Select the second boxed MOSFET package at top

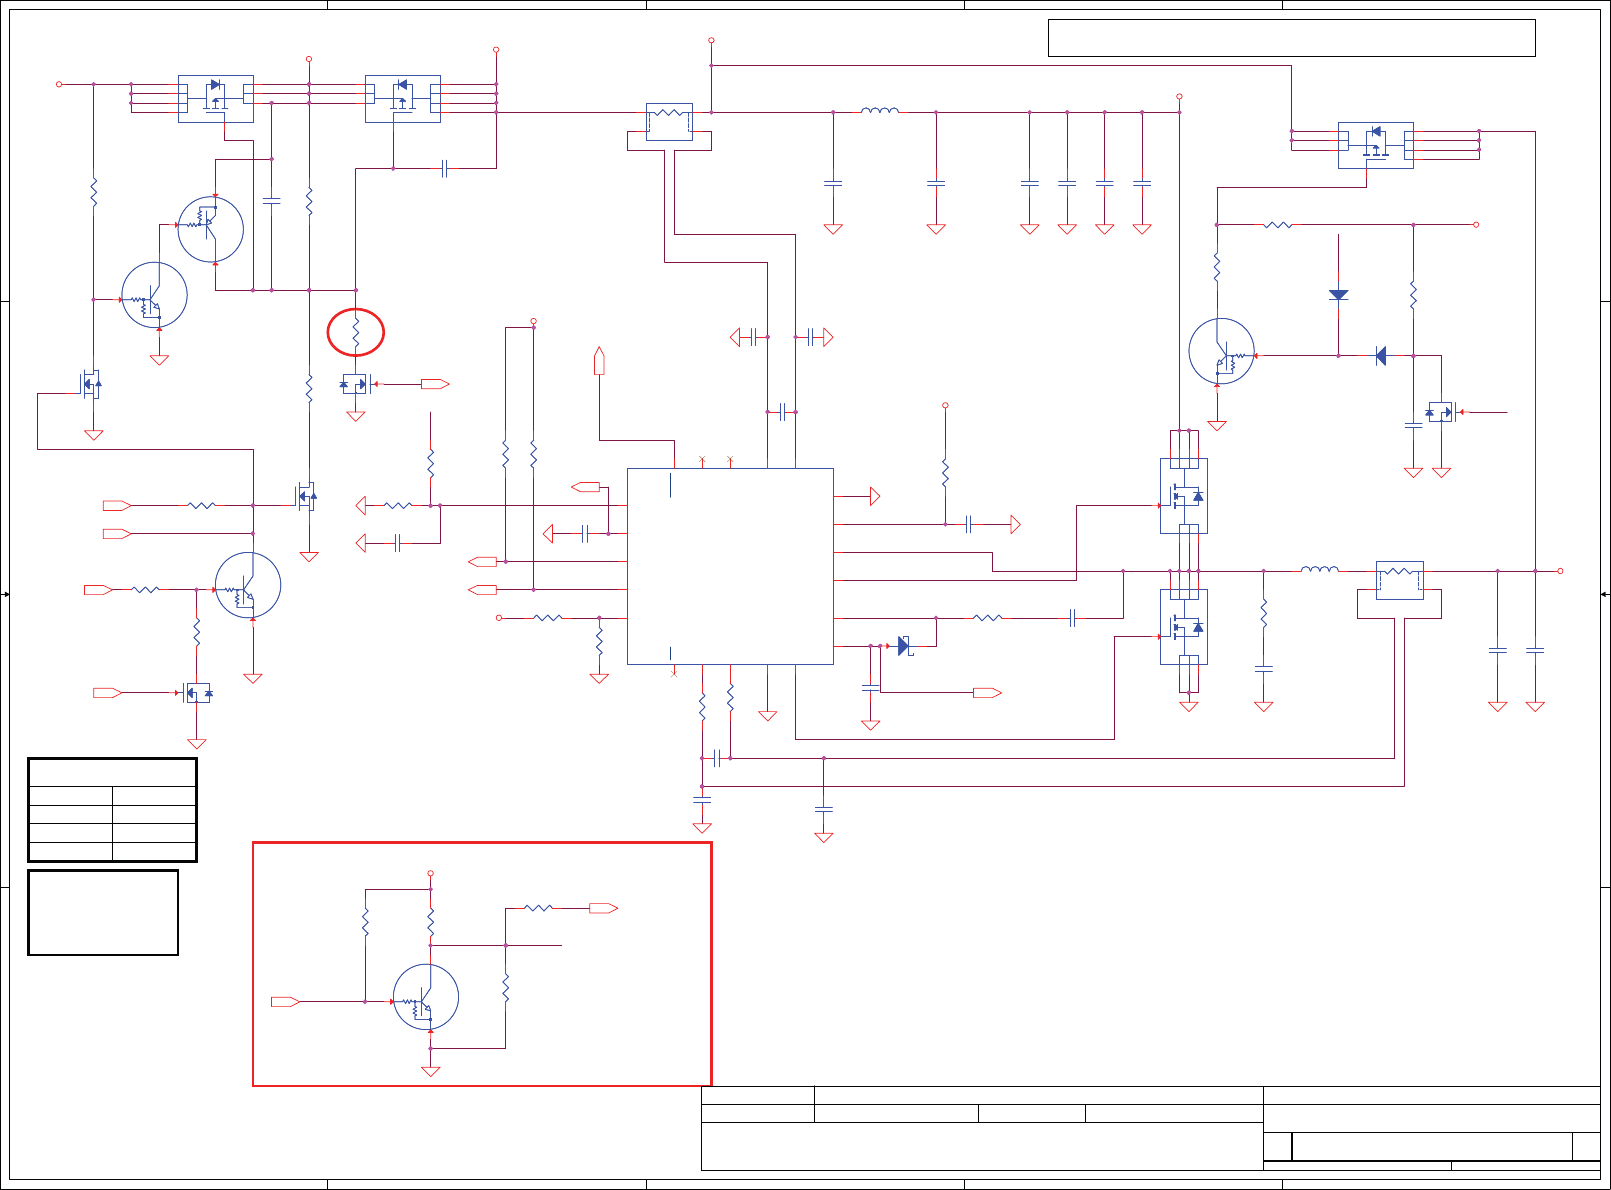[403, 99]
